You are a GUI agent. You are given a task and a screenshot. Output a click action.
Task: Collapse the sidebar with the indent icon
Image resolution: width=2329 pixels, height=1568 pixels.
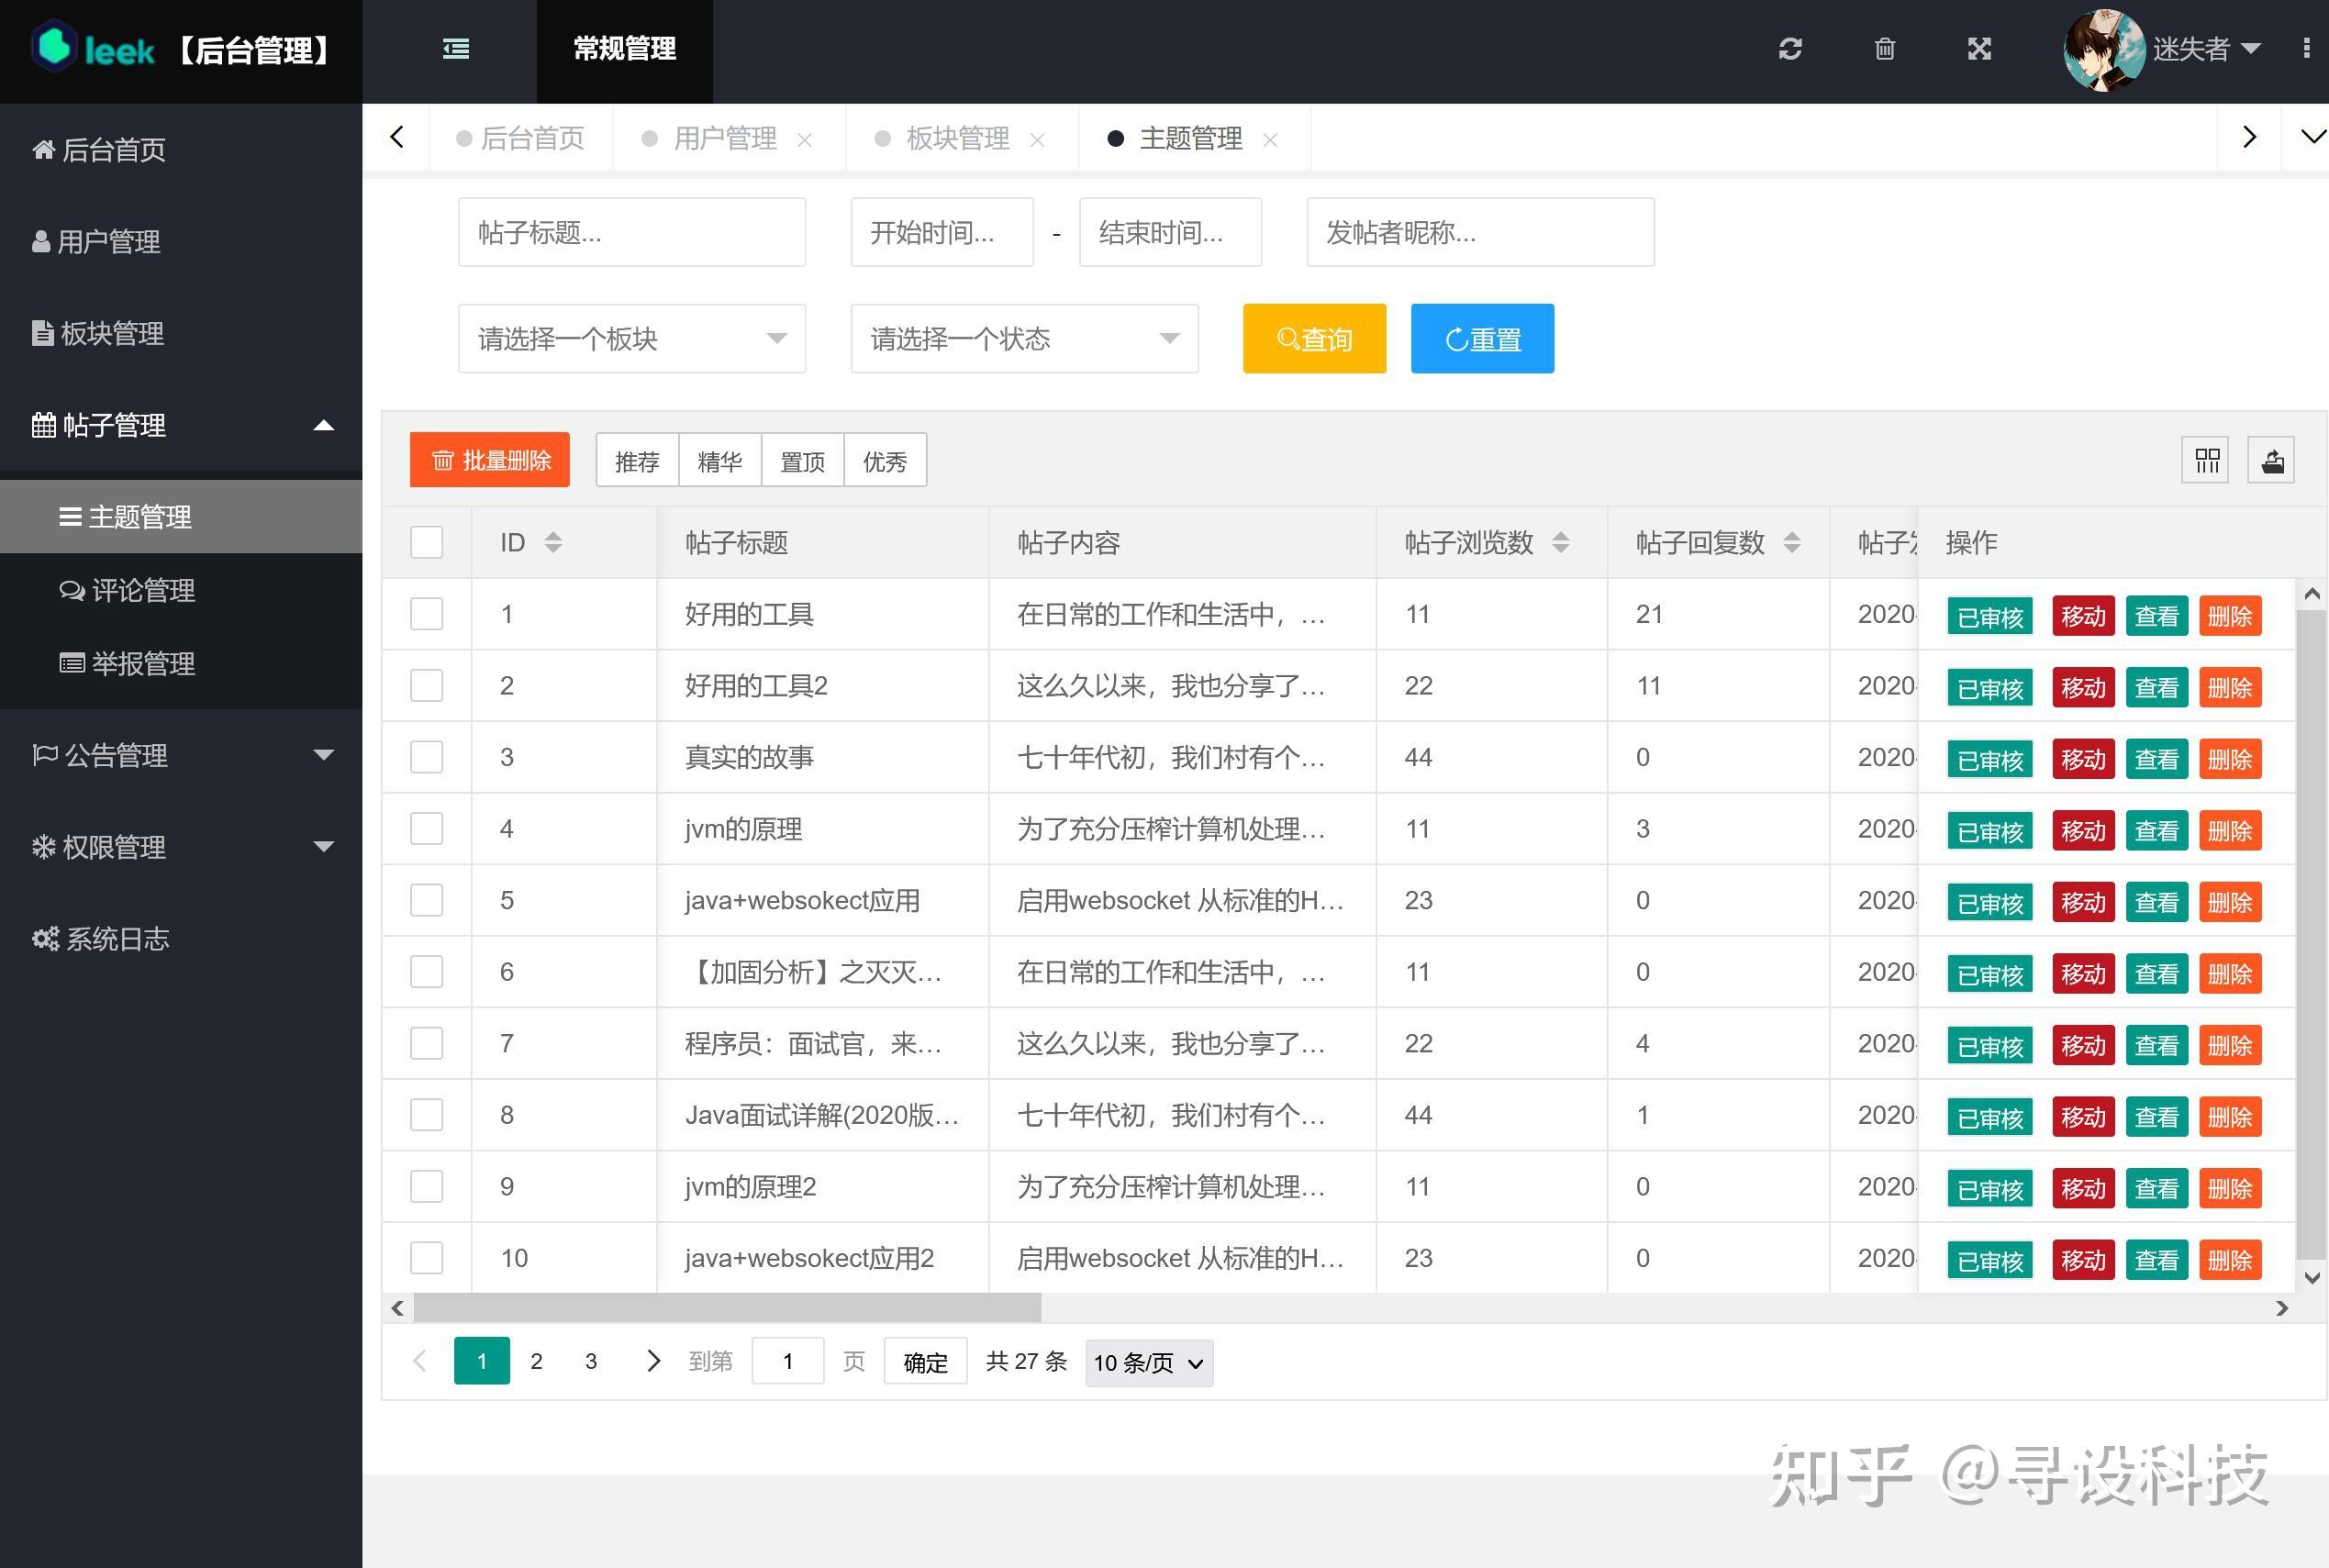[456, 48]
